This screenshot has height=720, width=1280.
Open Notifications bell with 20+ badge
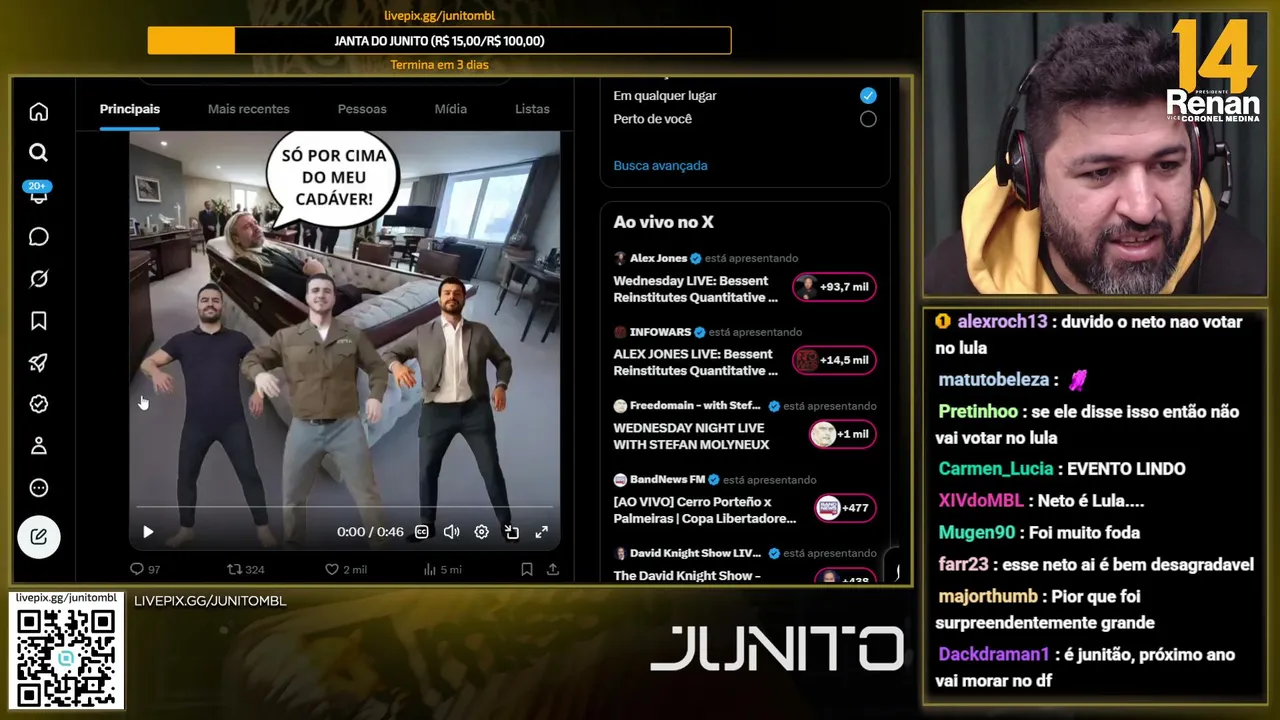click(x=39, y=193)
